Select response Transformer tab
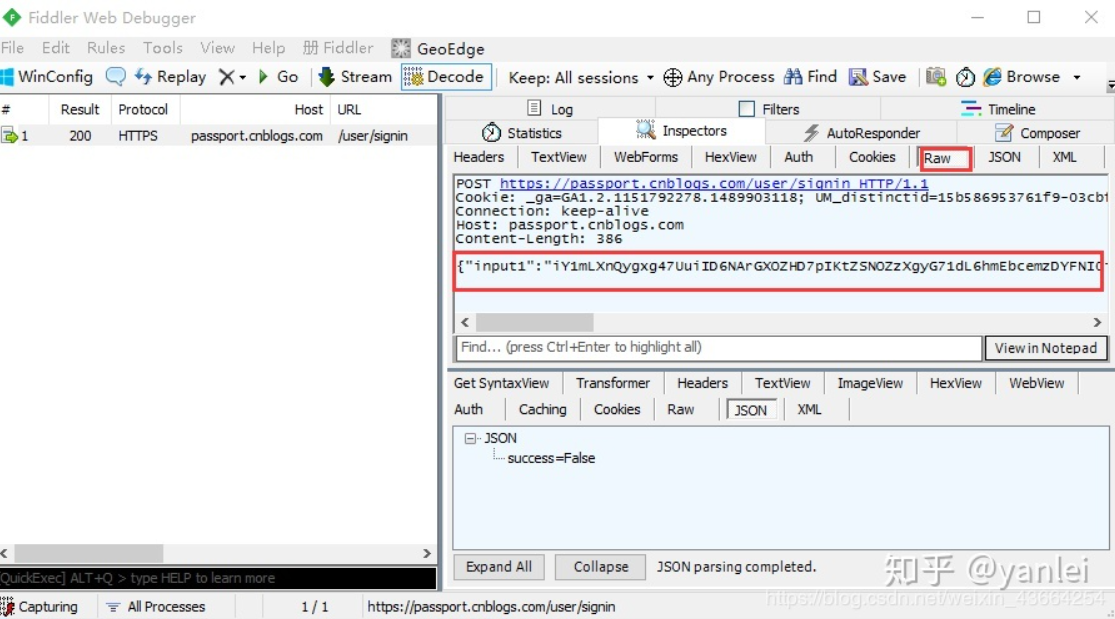This screenshot has width=1115, height=619. point(612,383)
